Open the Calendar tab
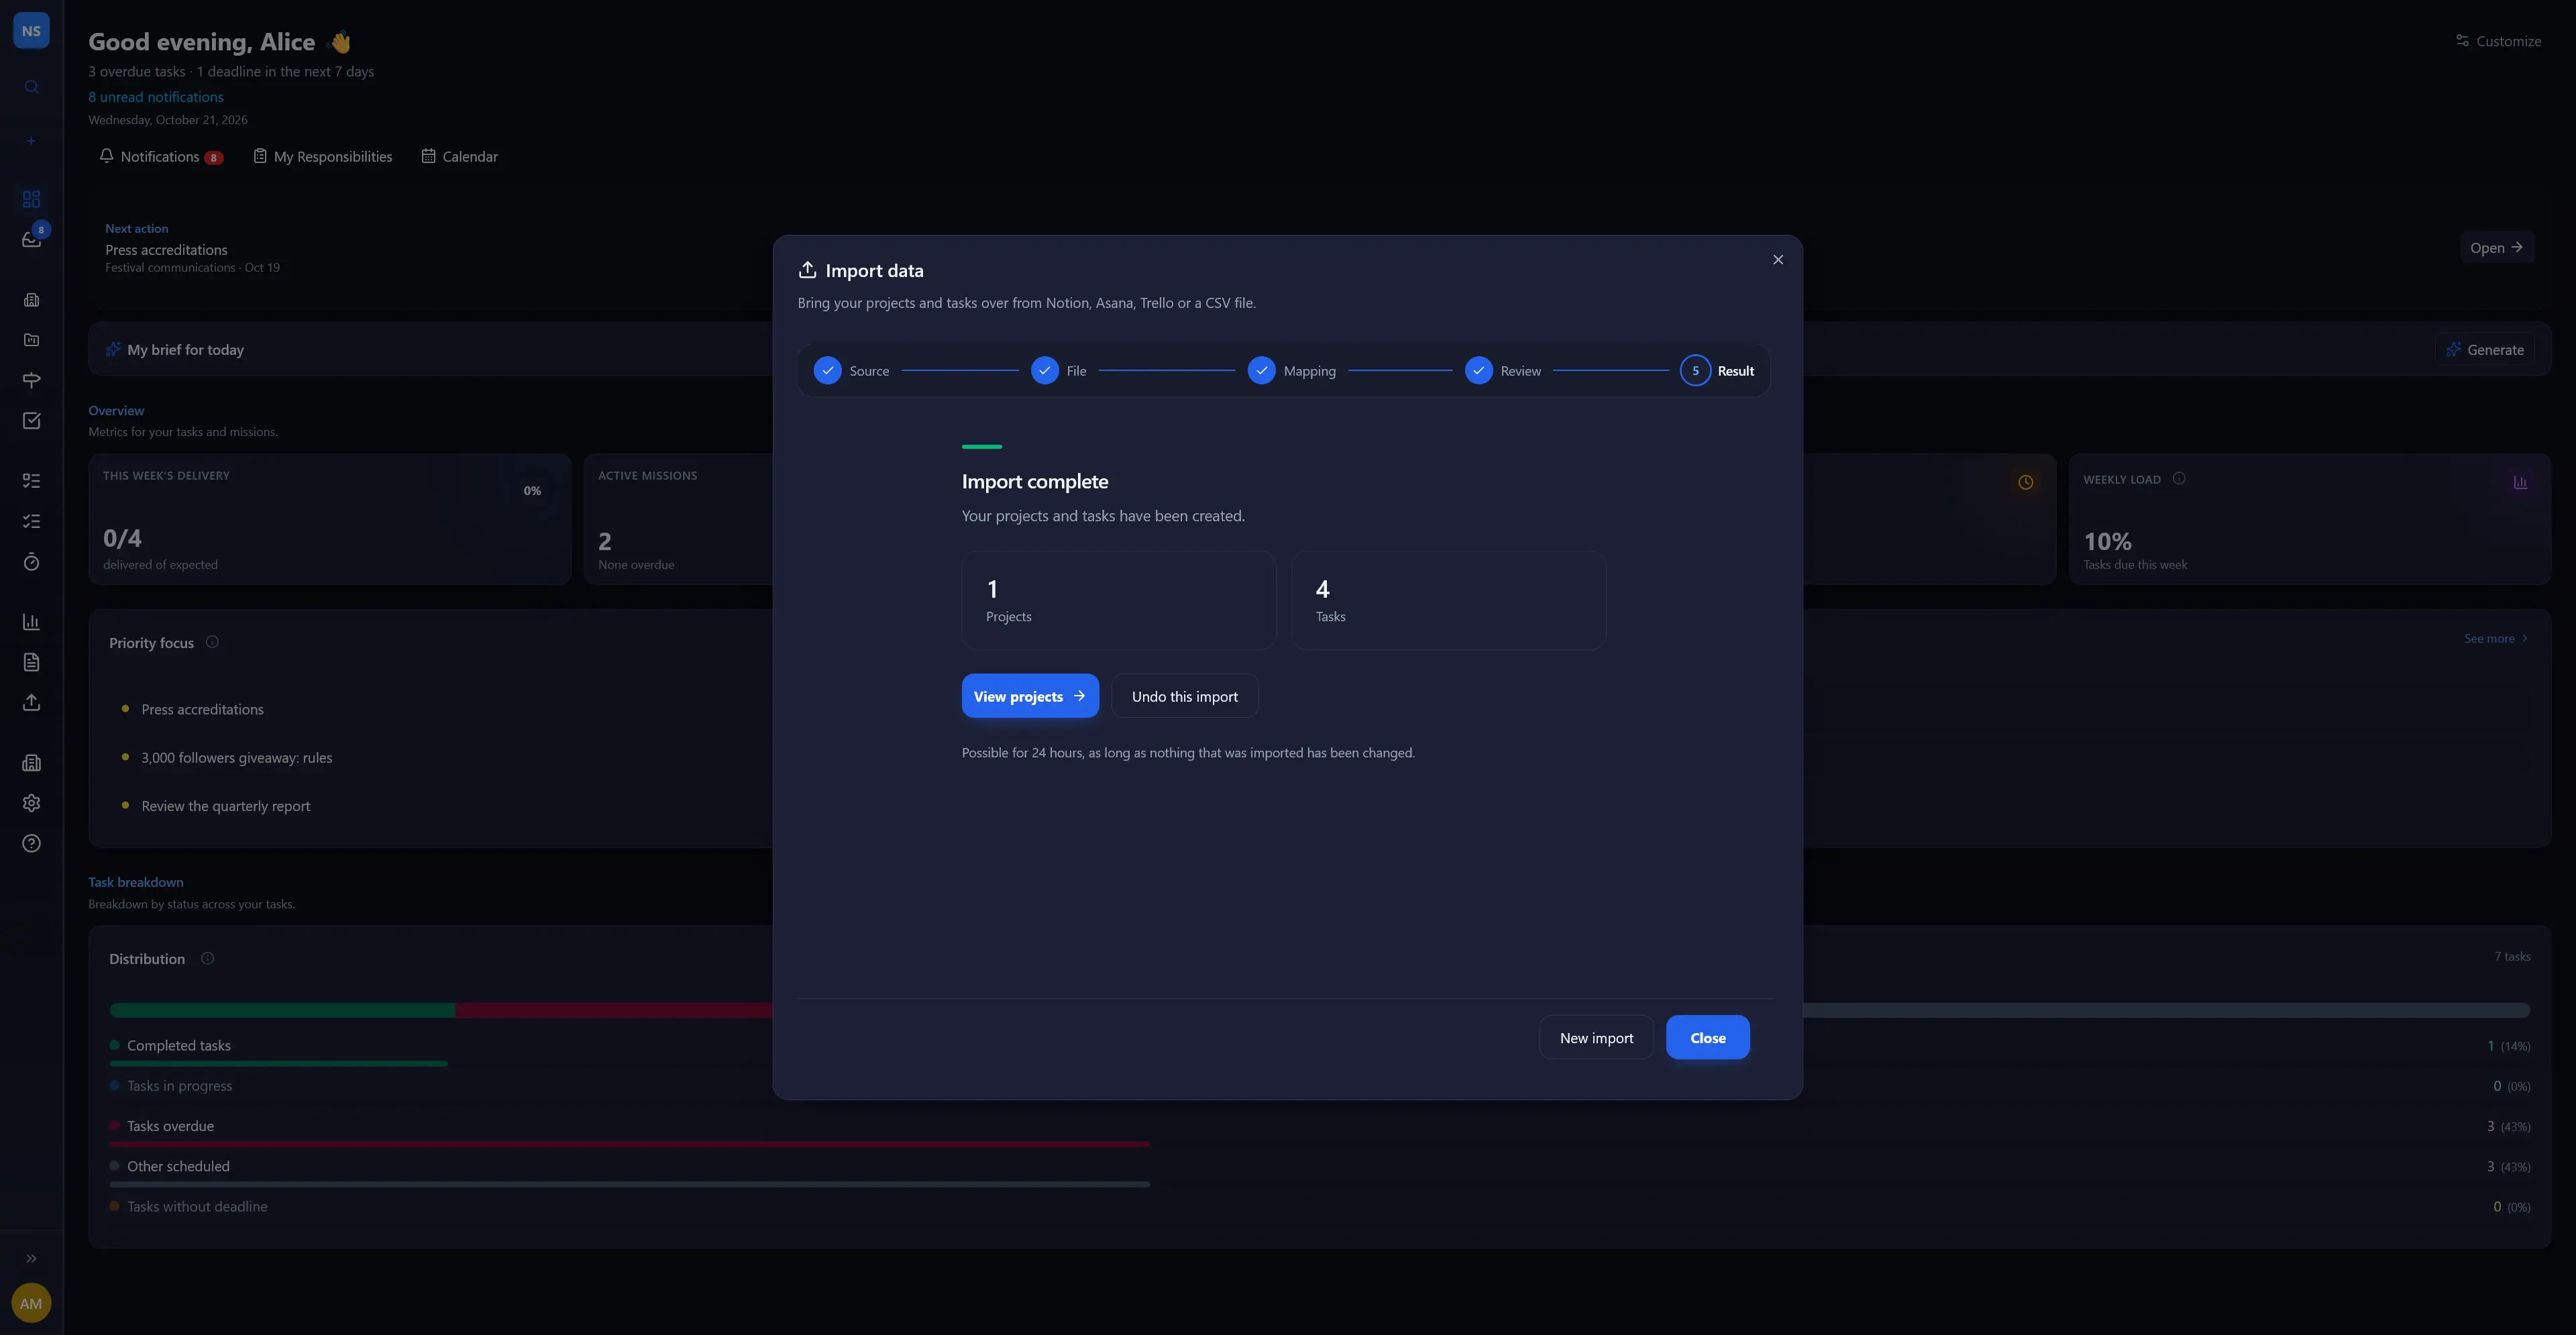The width and height of the screenshot is (2576, 1335). pos(460,157)
